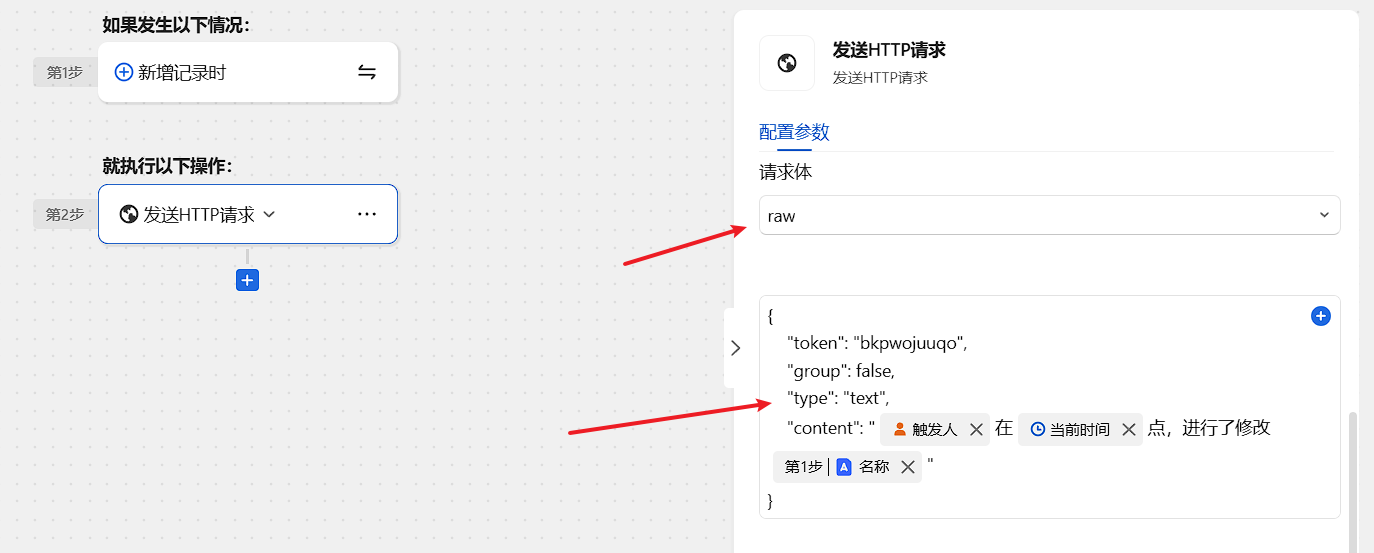Select the 新增记录时 trigger card
The height and width of the screenshot is (553, 1374).
click(x=248, y=72)
